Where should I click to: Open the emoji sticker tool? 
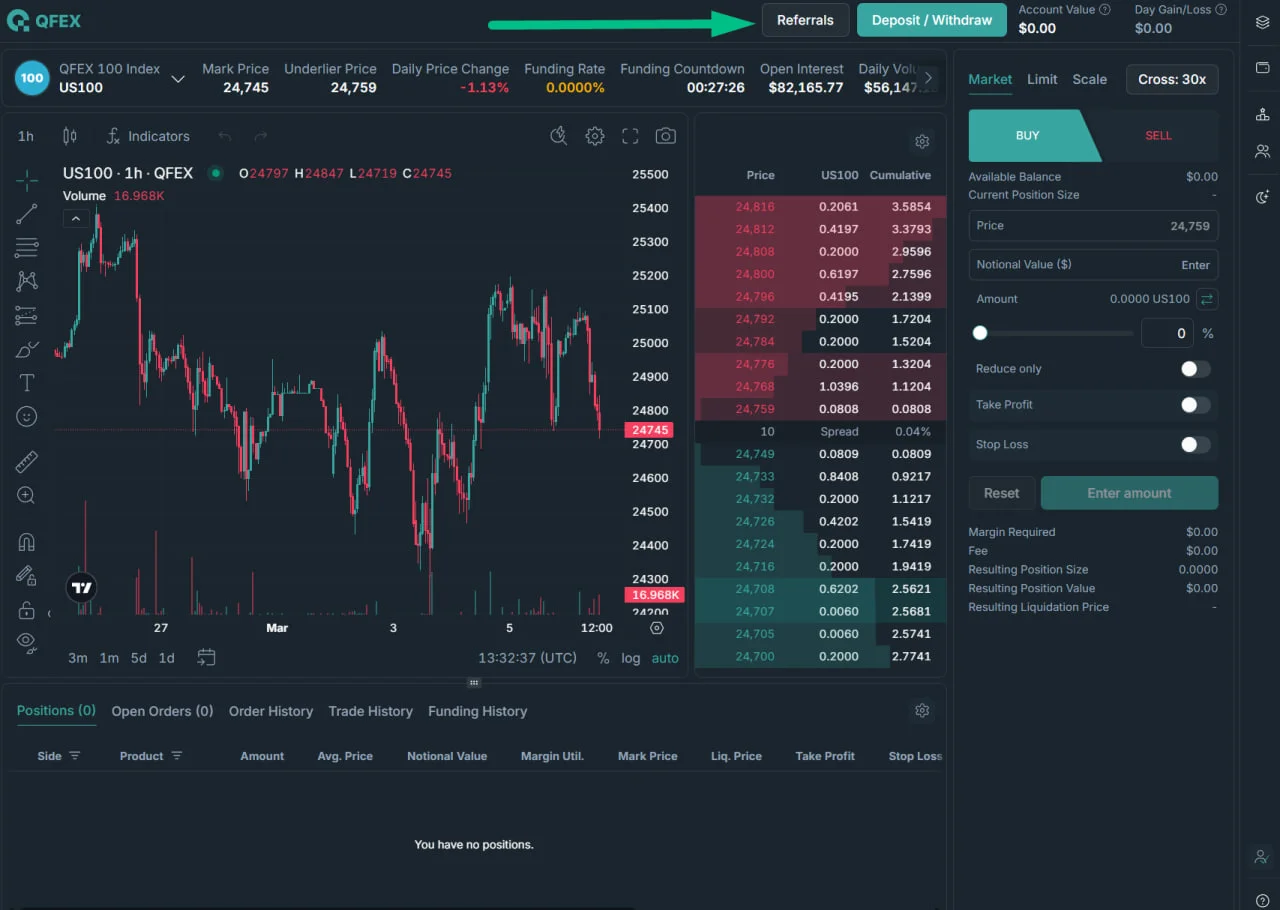click(x=27, y=416)
